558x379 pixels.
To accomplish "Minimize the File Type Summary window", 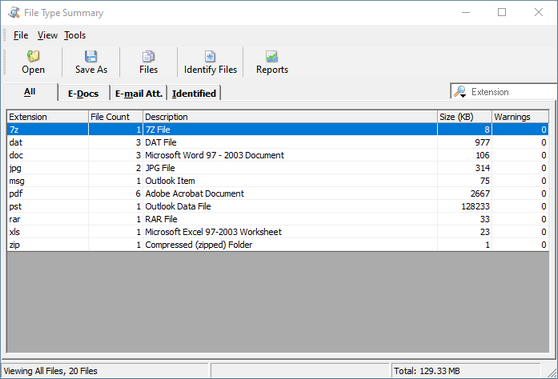I will 466,12.
